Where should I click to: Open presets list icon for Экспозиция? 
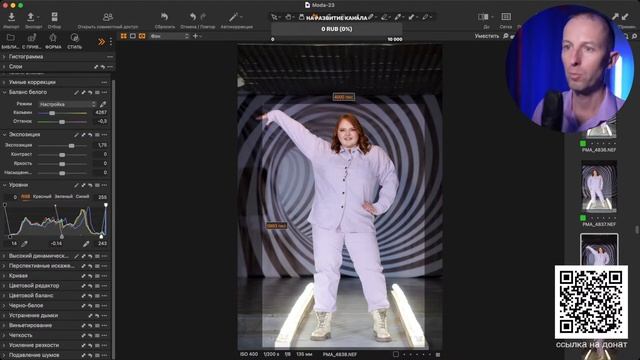pyautogui.click(x=97, y=135)
